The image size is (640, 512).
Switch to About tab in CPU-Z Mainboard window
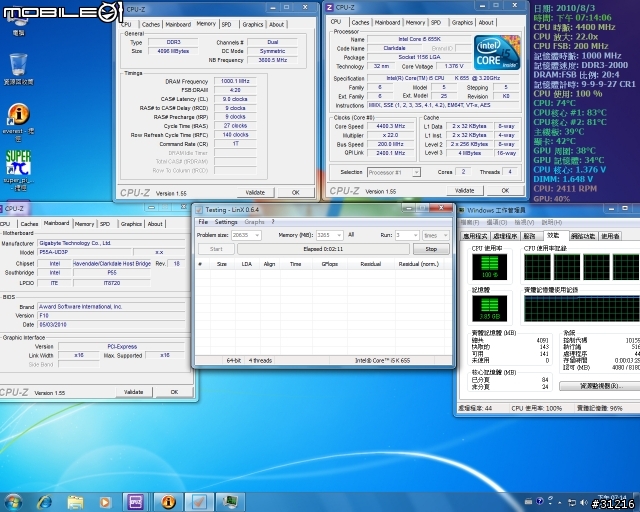[x=155, y=224]
